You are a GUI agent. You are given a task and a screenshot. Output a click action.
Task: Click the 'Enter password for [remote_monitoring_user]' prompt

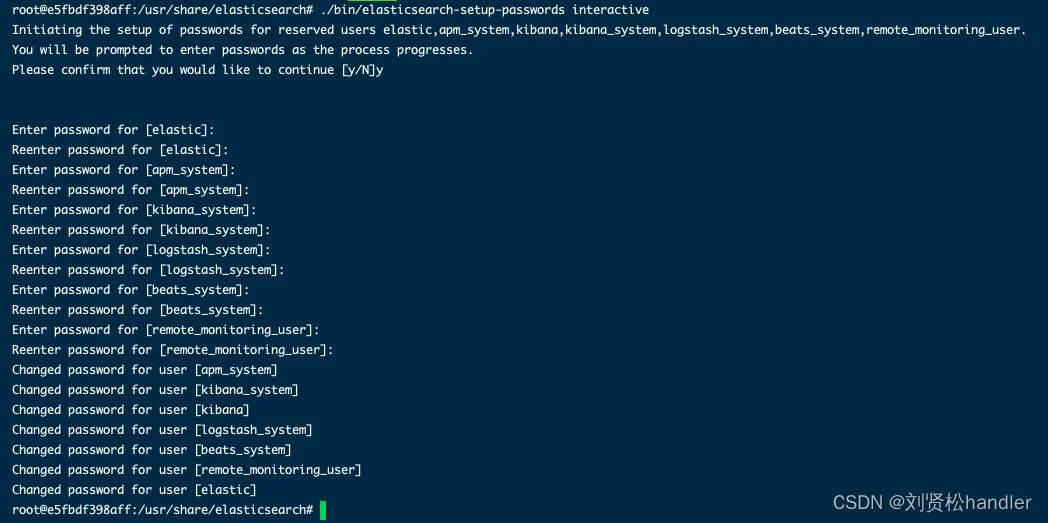pyautogui.click(x=166, y=330)
